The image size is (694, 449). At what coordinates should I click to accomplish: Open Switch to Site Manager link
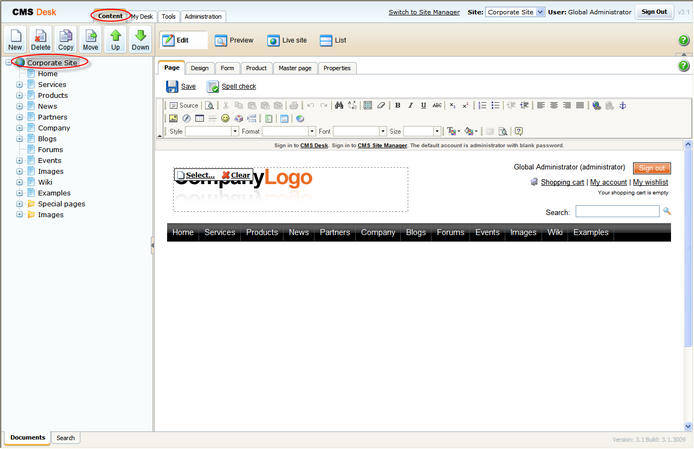pos(424,12)
